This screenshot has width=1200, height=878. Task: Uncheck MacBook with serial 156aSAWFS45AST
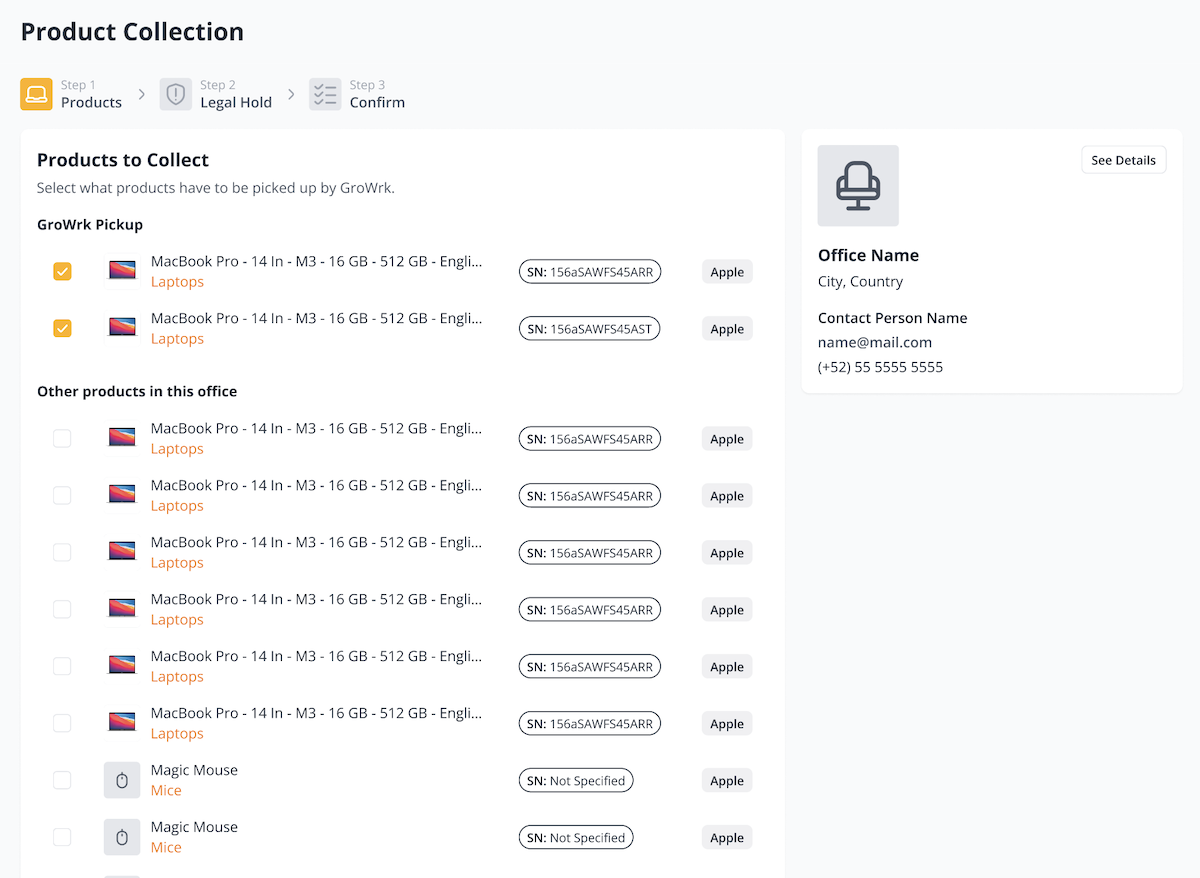(x=62, y=328)
